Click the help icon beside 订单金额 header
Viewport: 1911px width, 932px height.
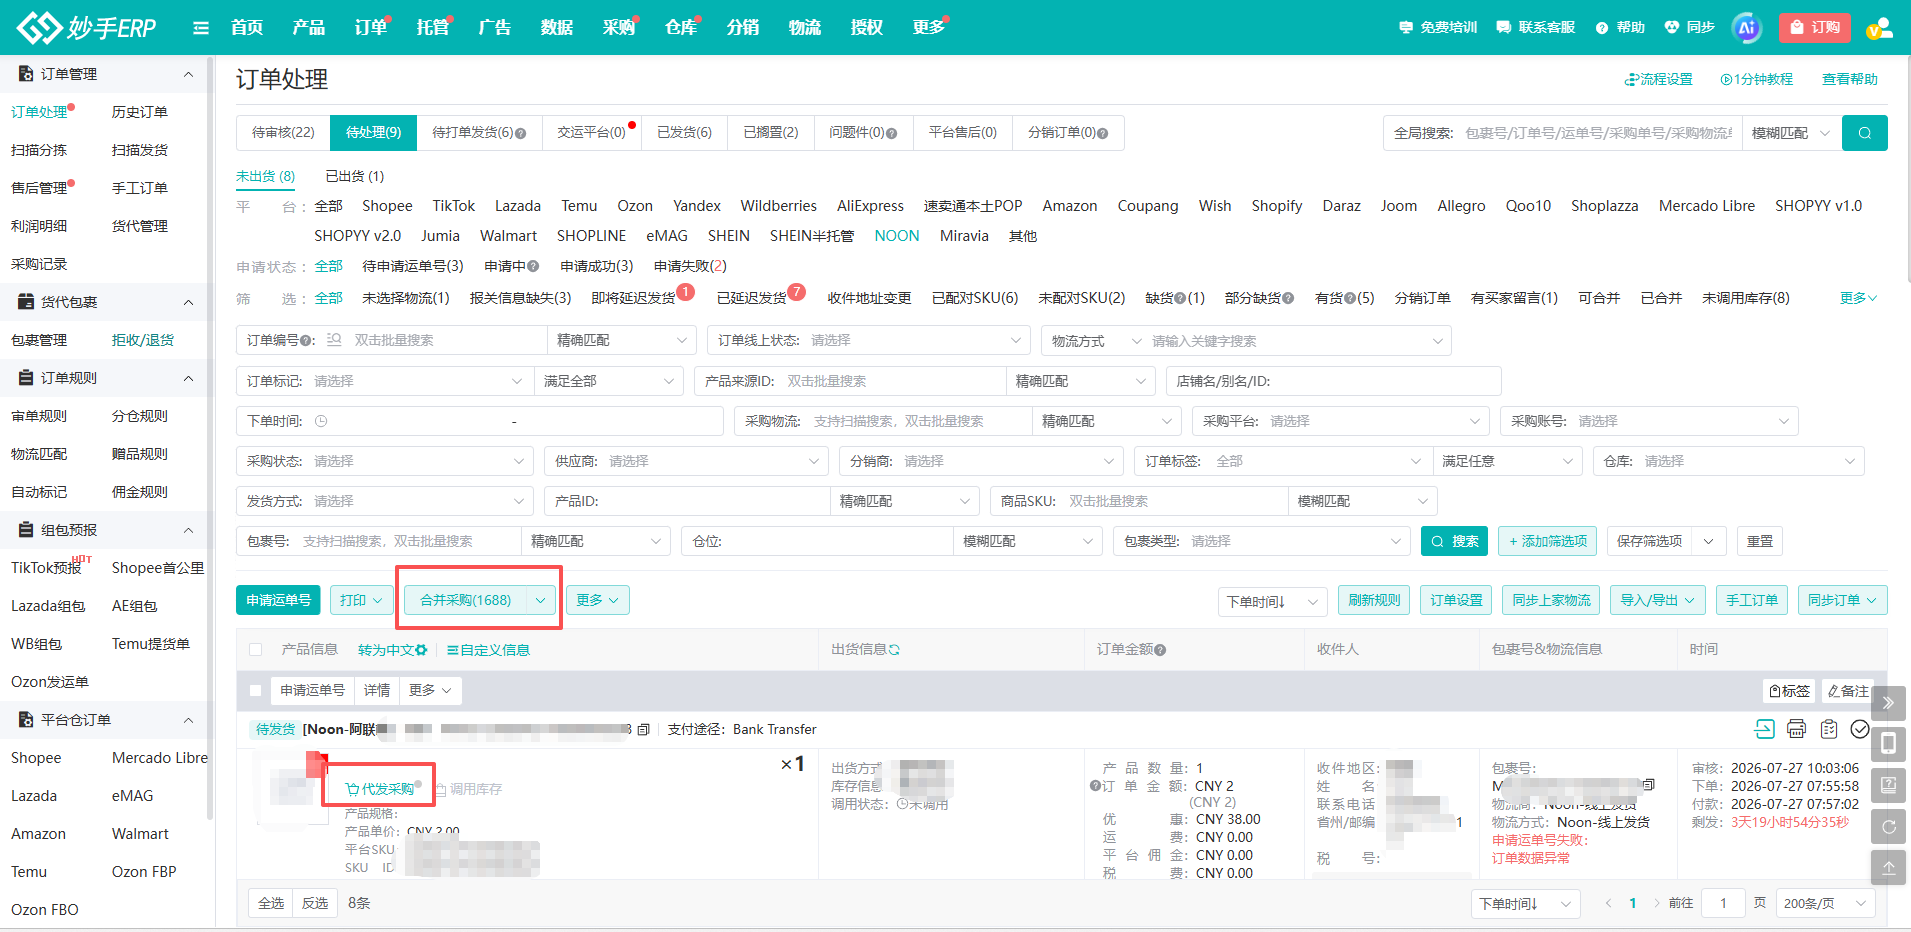click(1160, 650)
